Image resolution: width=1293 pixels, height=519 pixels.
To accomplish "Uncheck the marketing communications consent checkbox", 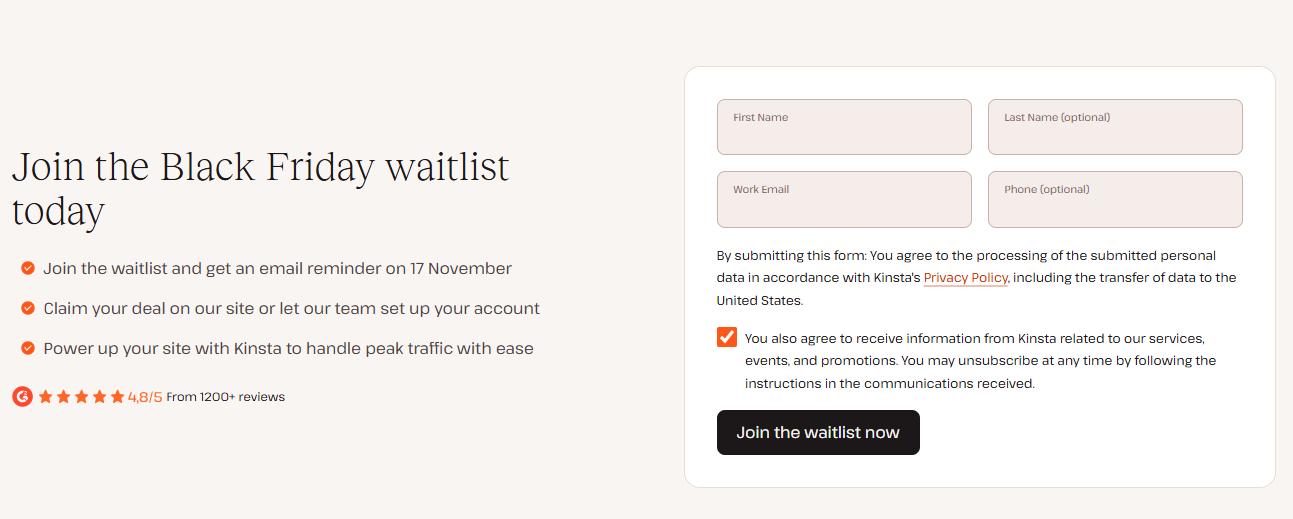I will coord(727,337).
